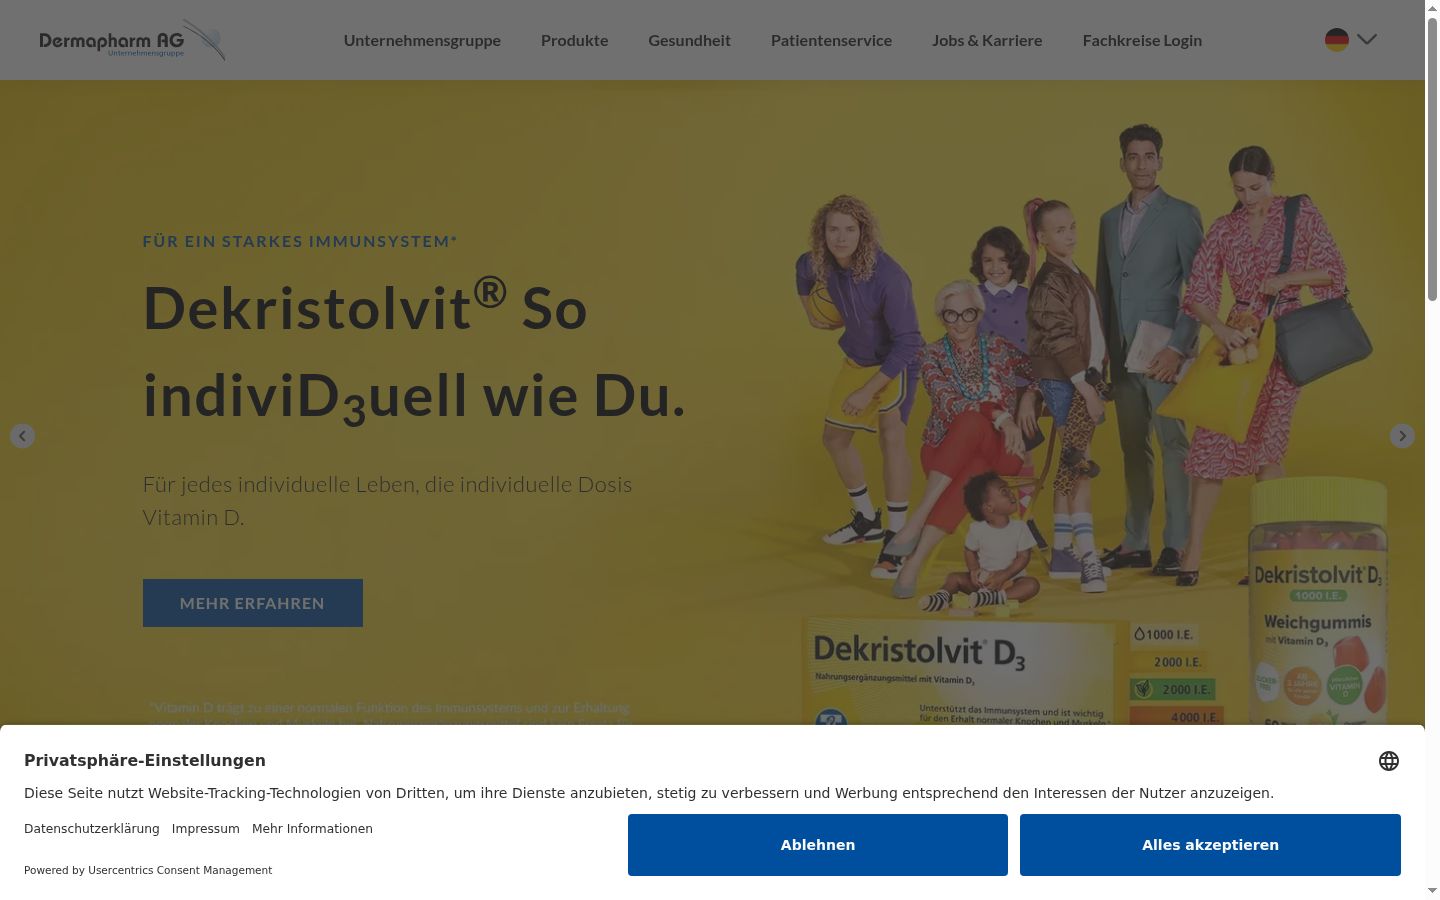Click scrollbar up arrow at top
The width and height of the screenshot is (1440, 900).
tap(1432, 7)
